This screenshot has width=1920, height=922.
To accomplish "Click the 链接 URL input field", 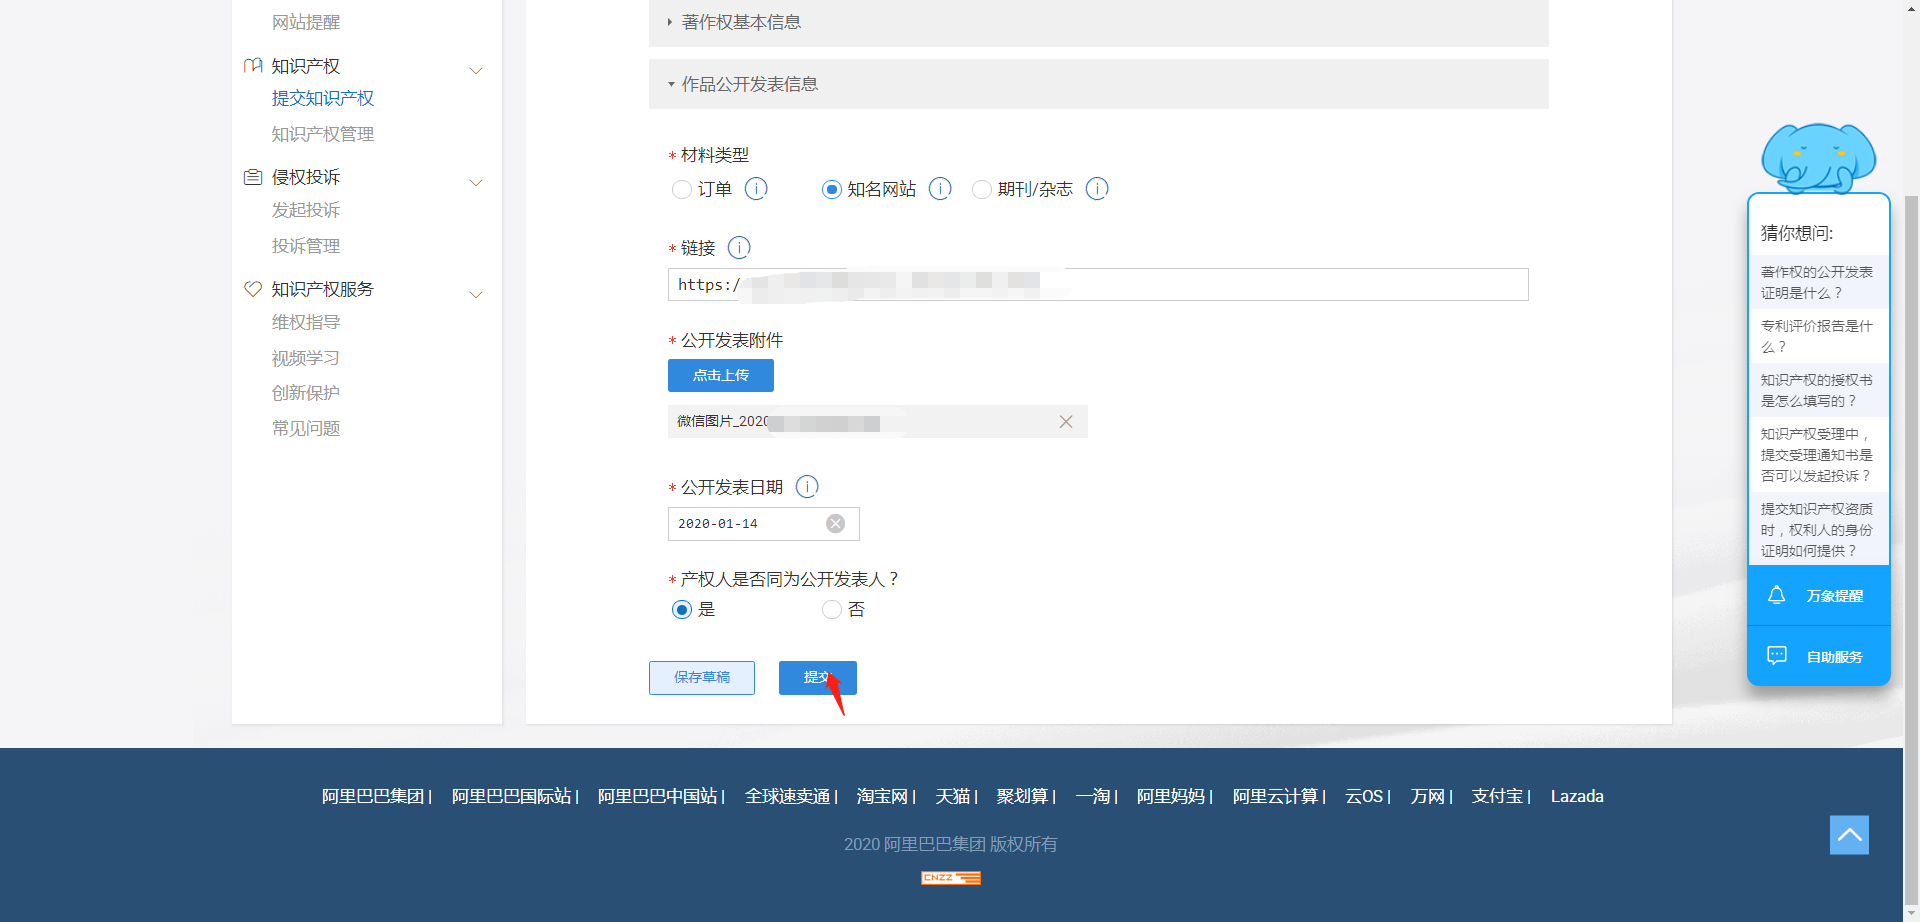I will (x=1098, y=284).
